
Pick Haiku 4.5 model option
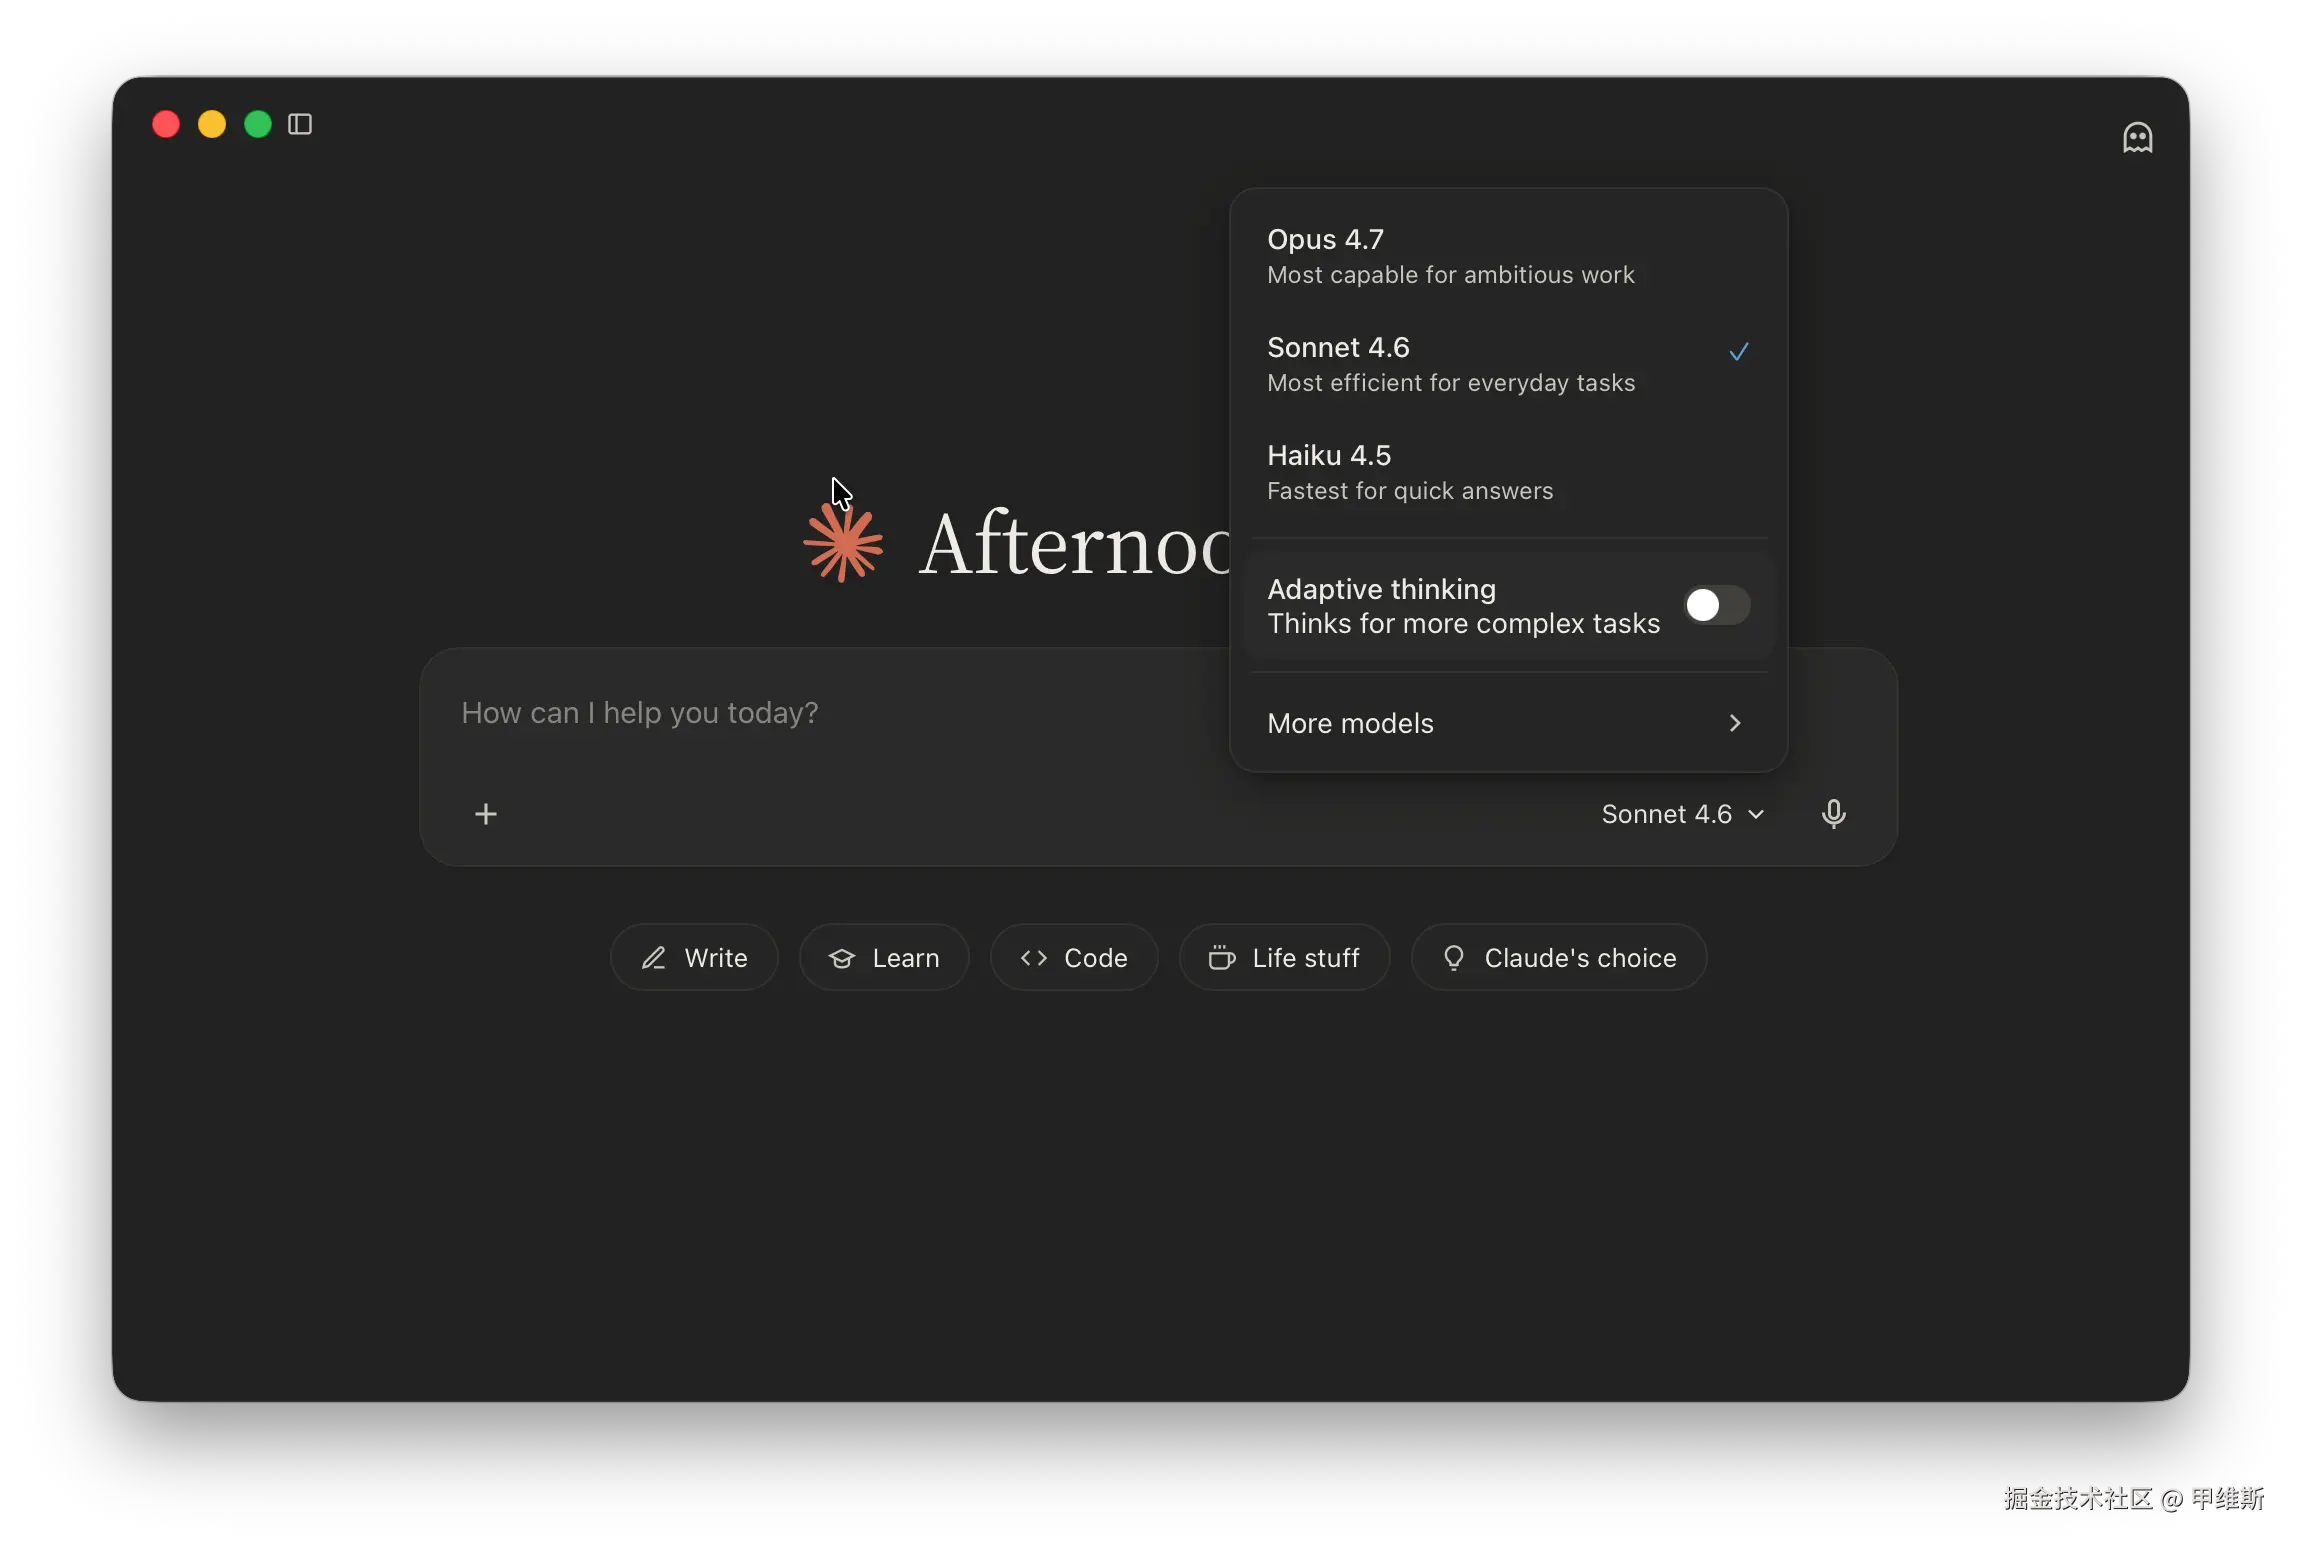click(1508, 472)
